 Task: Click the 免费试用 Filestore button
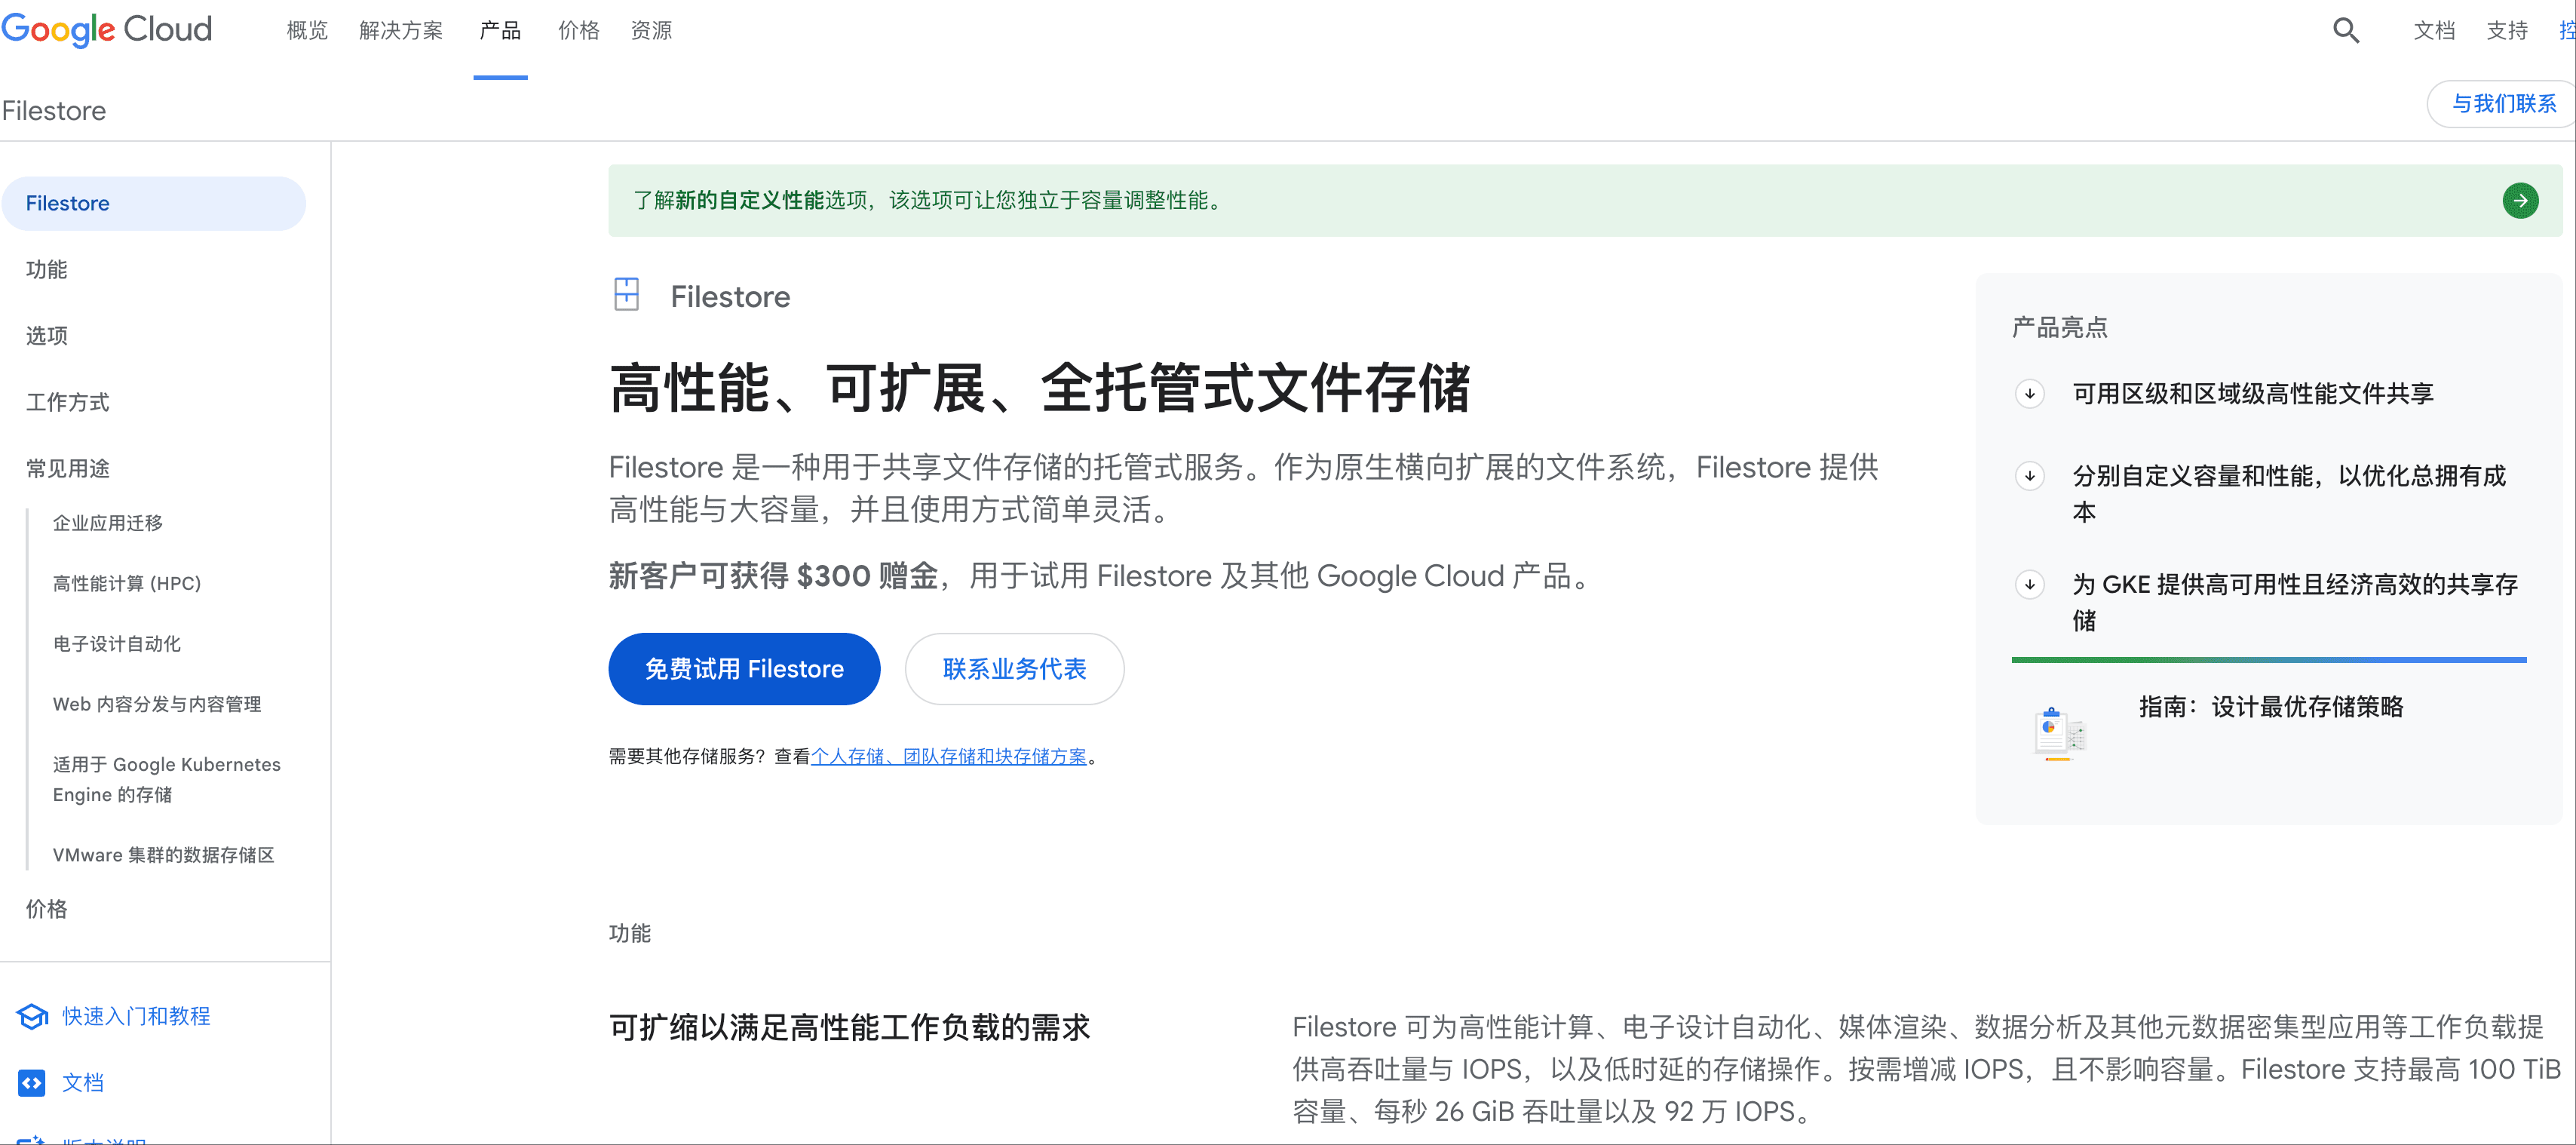coord(744,668)
